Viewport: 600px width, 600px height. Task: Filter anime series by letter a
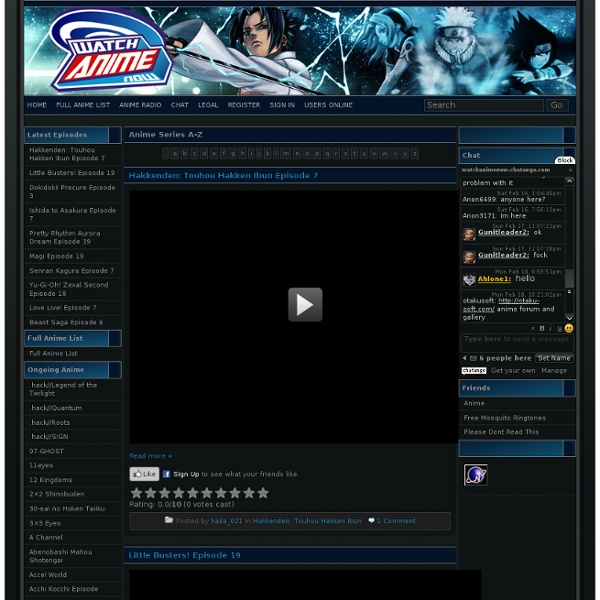point(175,154)
